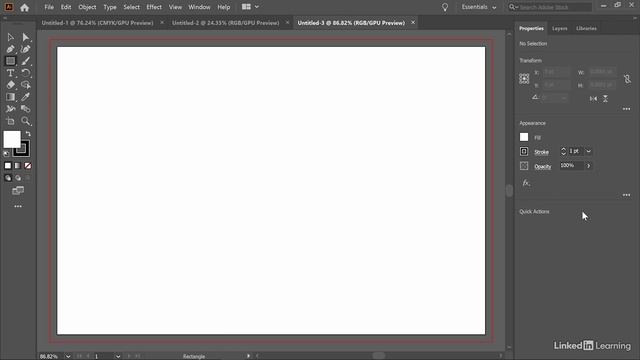Select the Paintbrush tool
The width and height of the screenshot is (640, 360).
(x=25, y=61)
